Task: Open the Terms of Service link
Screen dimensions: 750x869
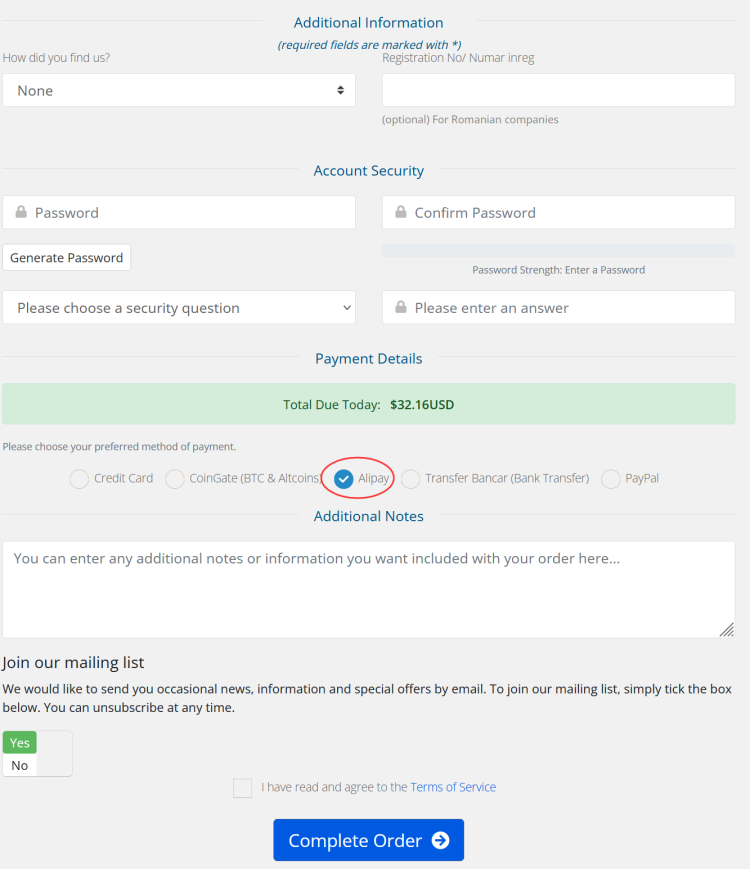Action: coord(453,787)
